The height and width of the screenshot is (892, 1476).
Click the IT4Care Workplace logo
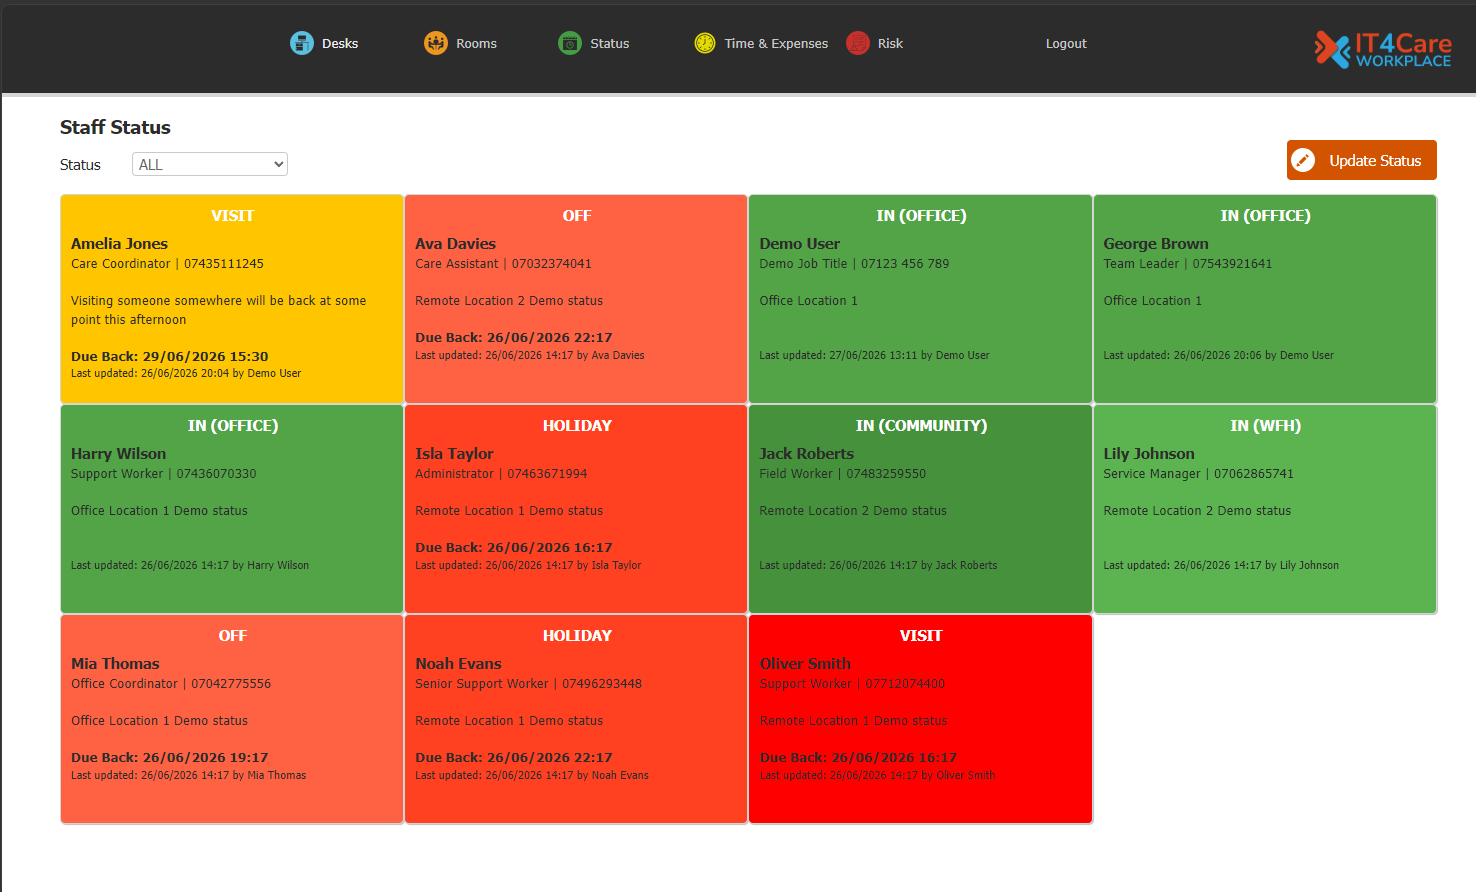pyautogui.click(x=1383, y=49)
